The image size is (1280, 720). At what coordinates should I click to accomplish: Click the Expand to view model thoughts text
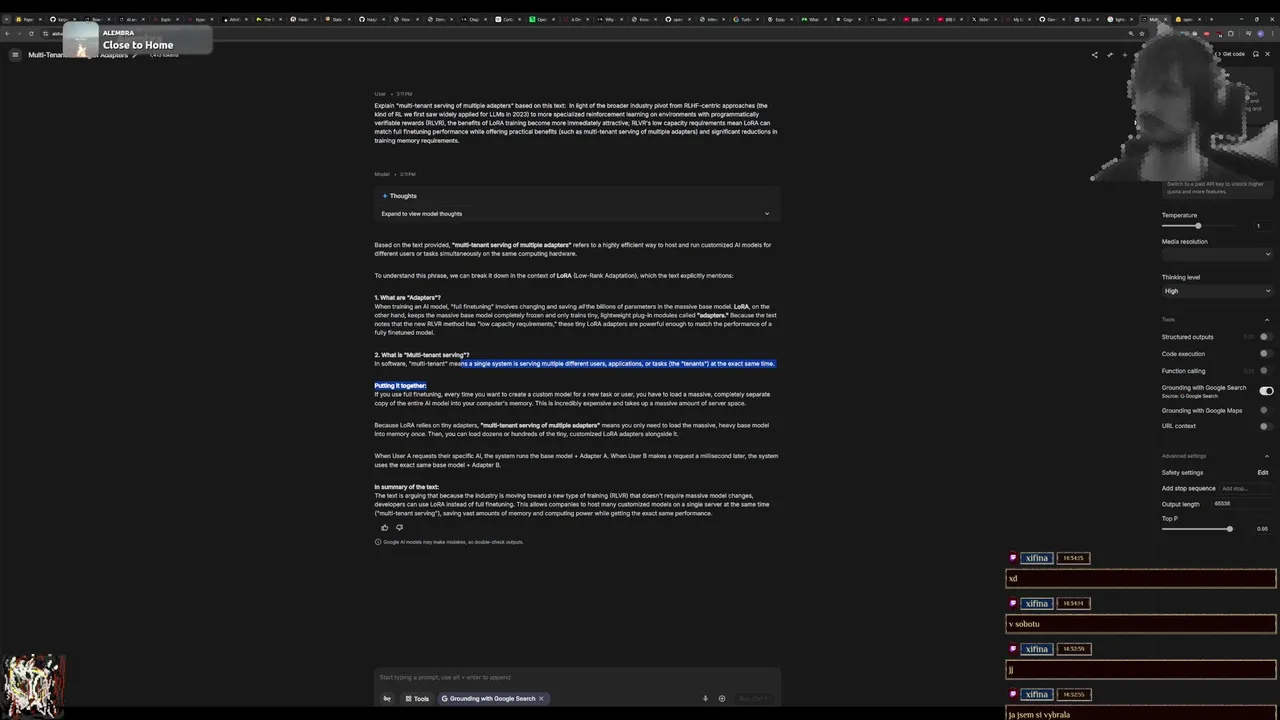(x=421, y=214)
